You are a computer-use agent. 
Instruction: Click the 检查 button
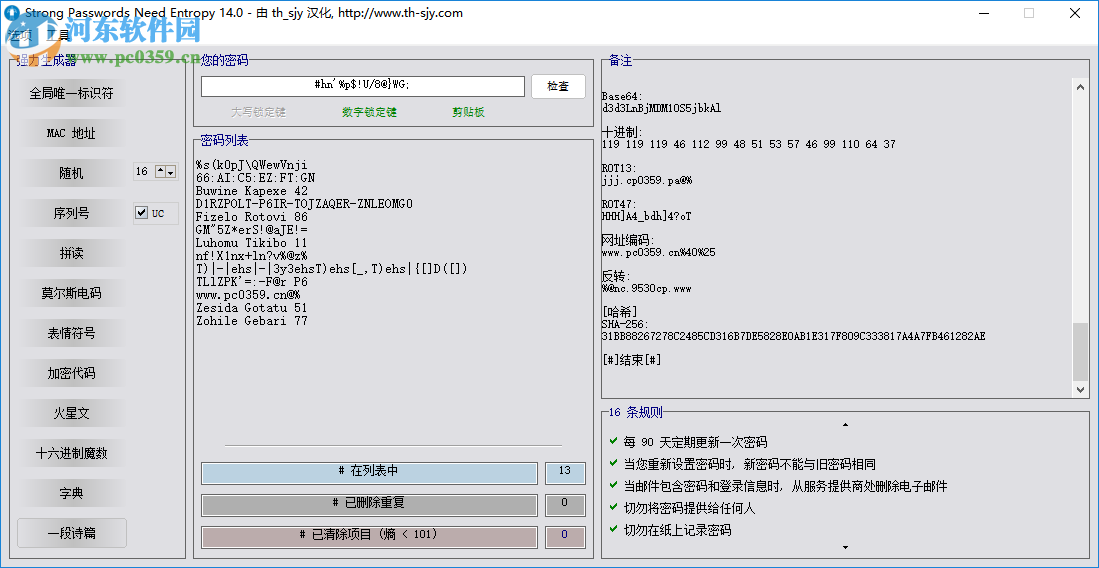(x=558, y=86)
